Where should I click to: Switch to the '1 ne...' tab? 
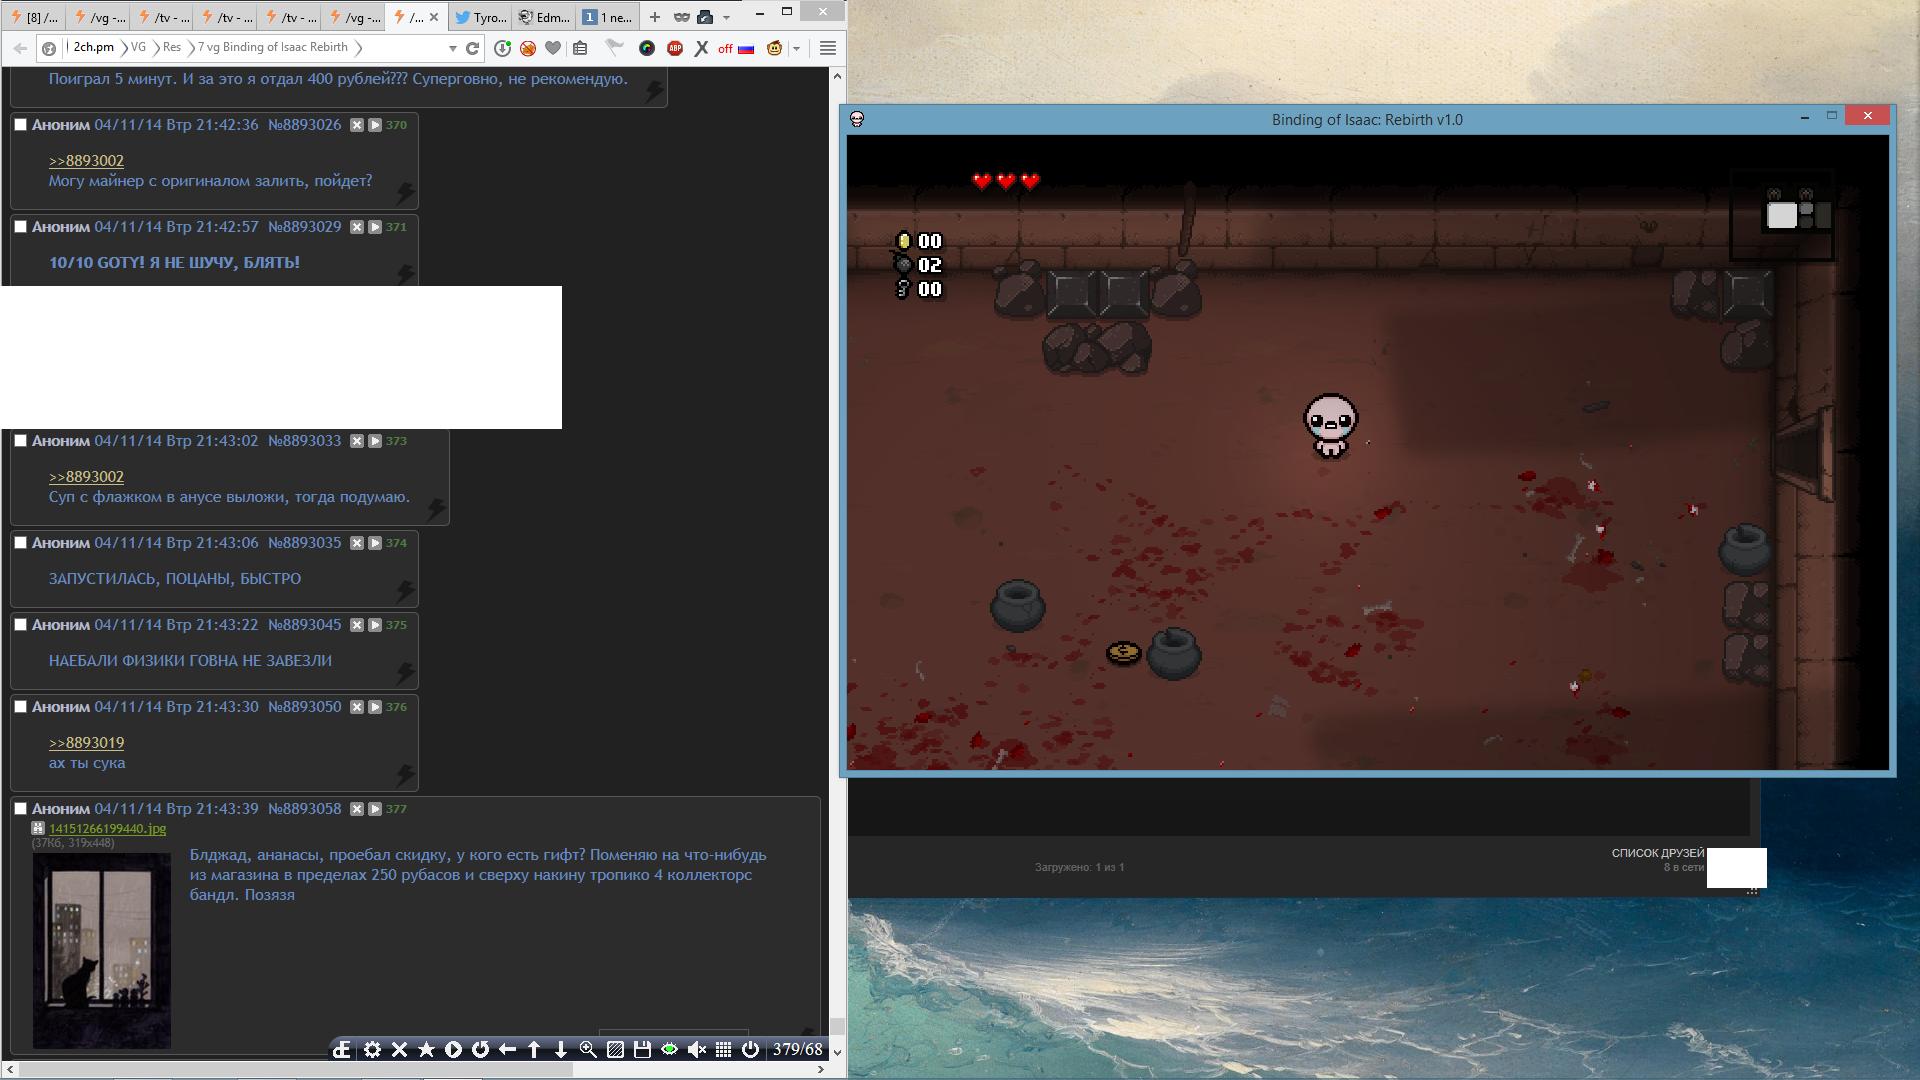(x=608, y=17)
